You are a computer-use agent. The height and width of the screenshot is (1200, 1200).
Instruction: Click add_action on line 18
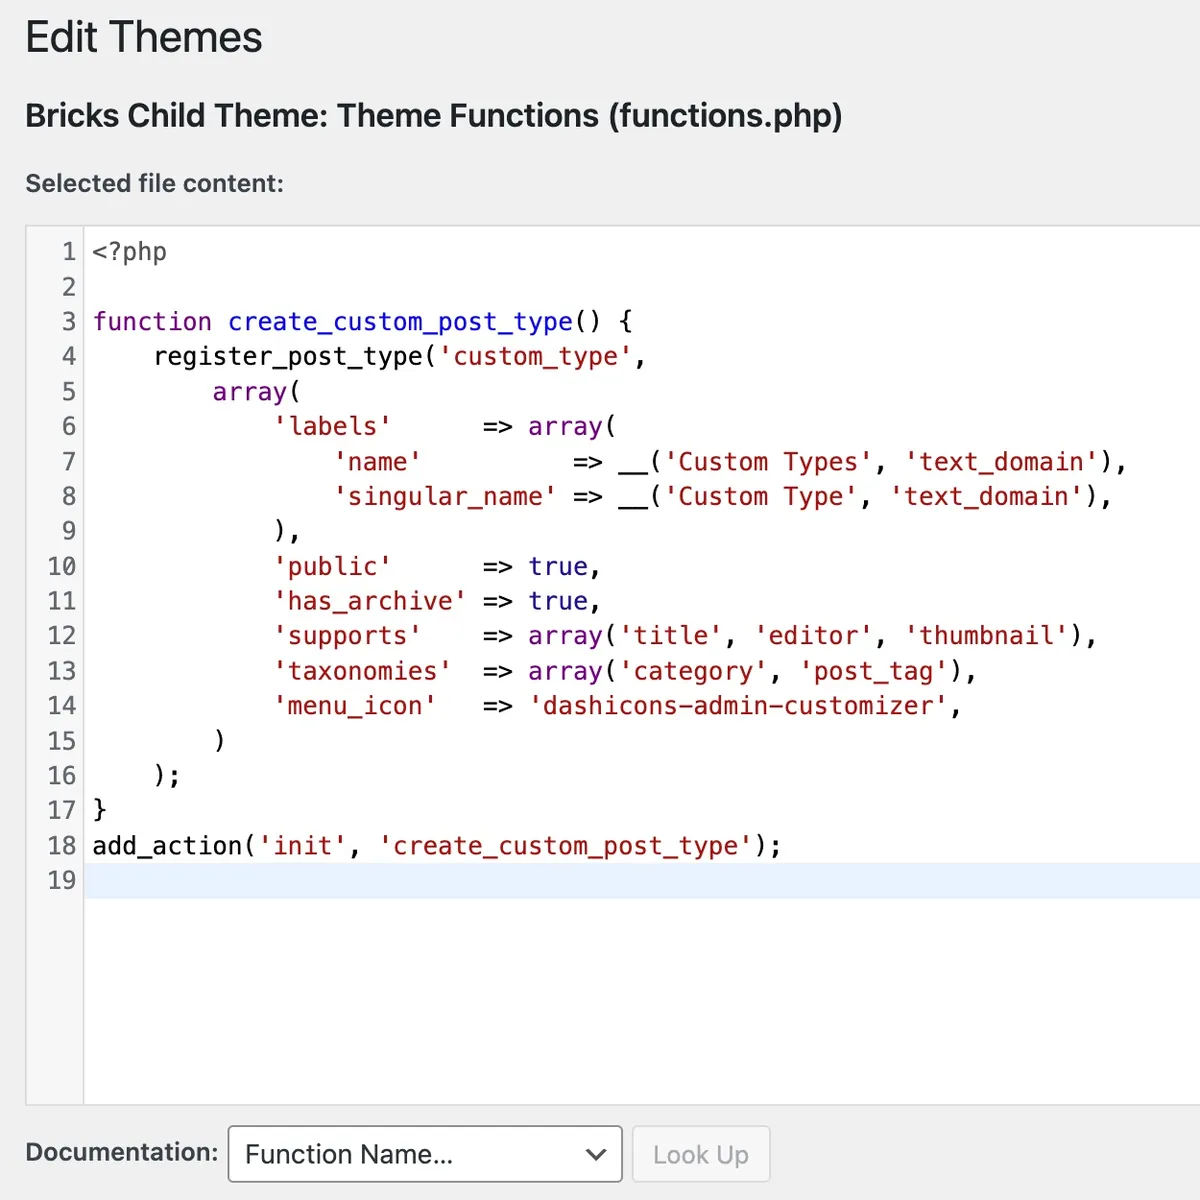point(167,846)
